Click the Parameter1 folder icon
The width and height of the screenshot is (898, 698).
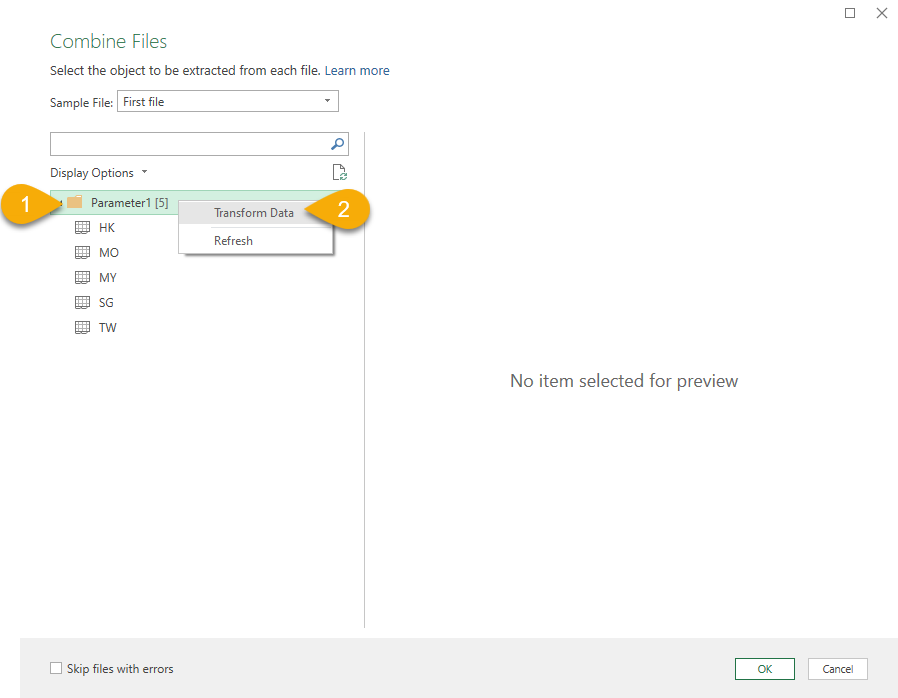coord(74,203)
